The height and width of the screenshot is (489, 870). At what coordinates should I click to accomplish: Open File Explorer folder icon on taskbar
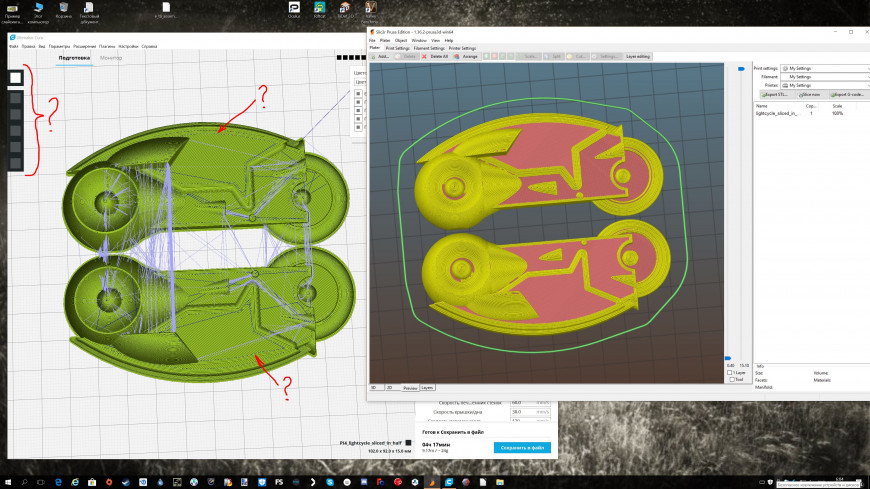click(499, 482)
